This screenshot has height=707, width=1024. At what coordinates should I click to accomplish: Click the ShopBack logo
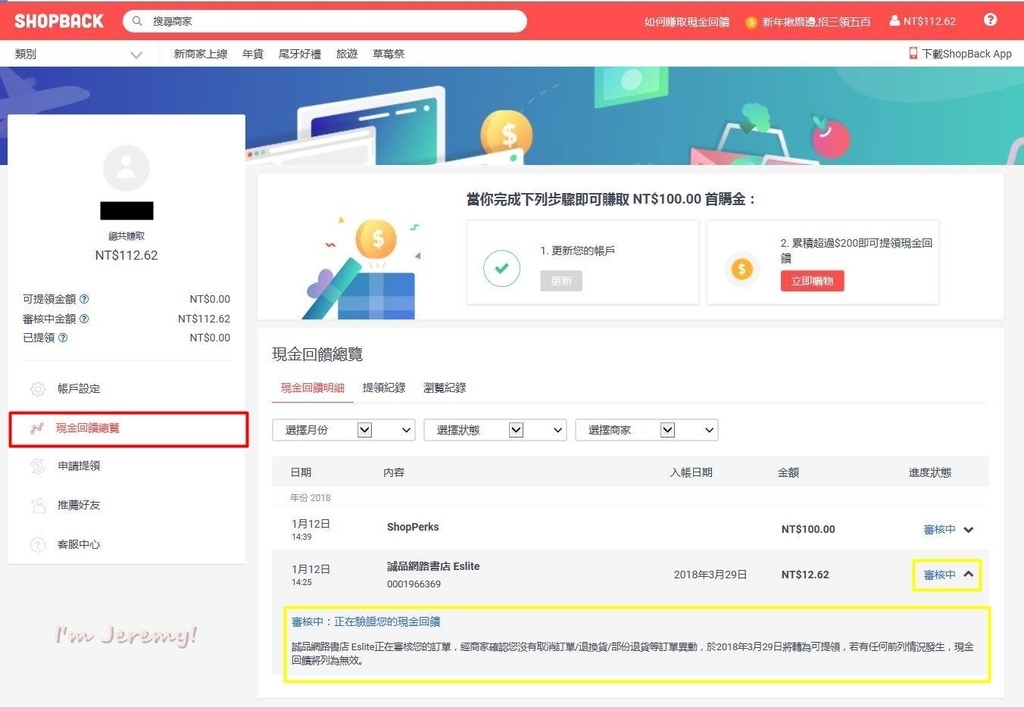click(x=59, y=21)
